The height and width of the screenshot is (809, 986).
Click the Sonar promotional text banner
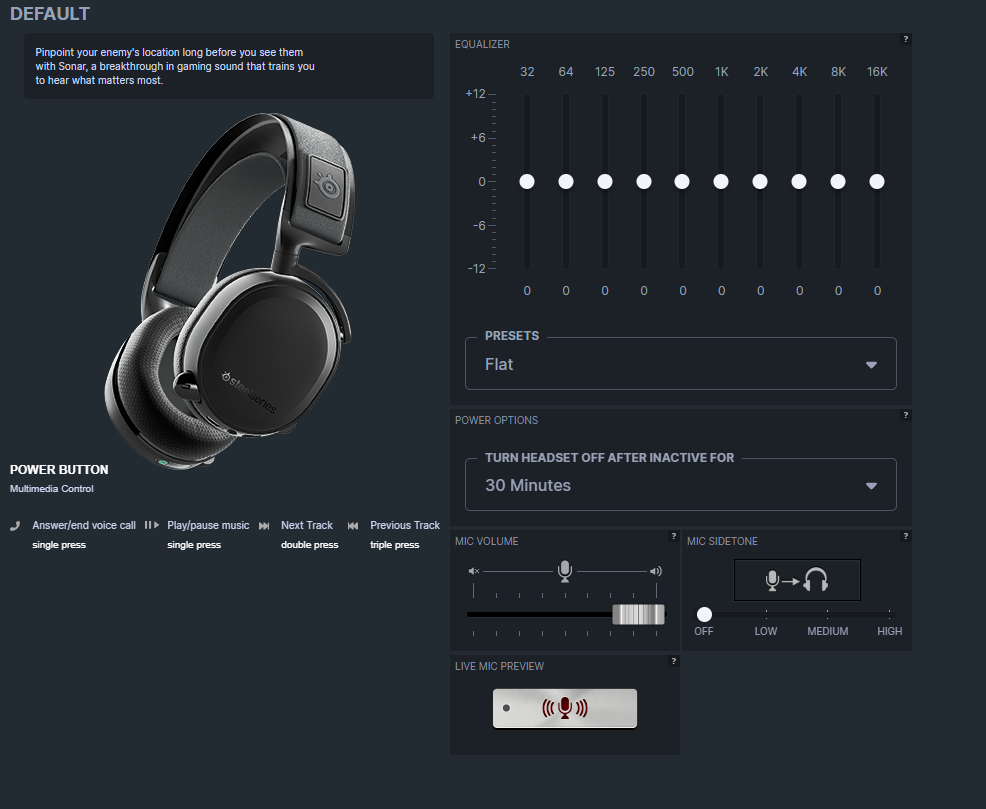[228, 66]
